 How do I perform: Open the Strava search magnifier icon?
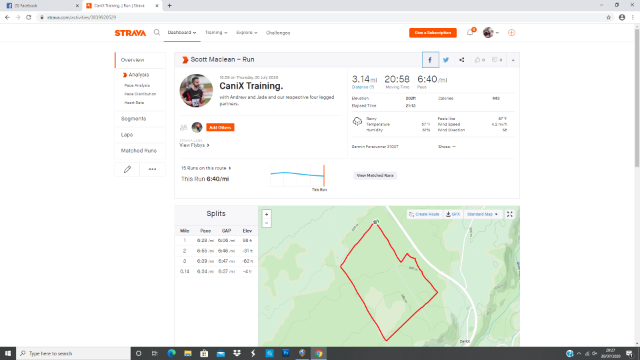point(157,33)
